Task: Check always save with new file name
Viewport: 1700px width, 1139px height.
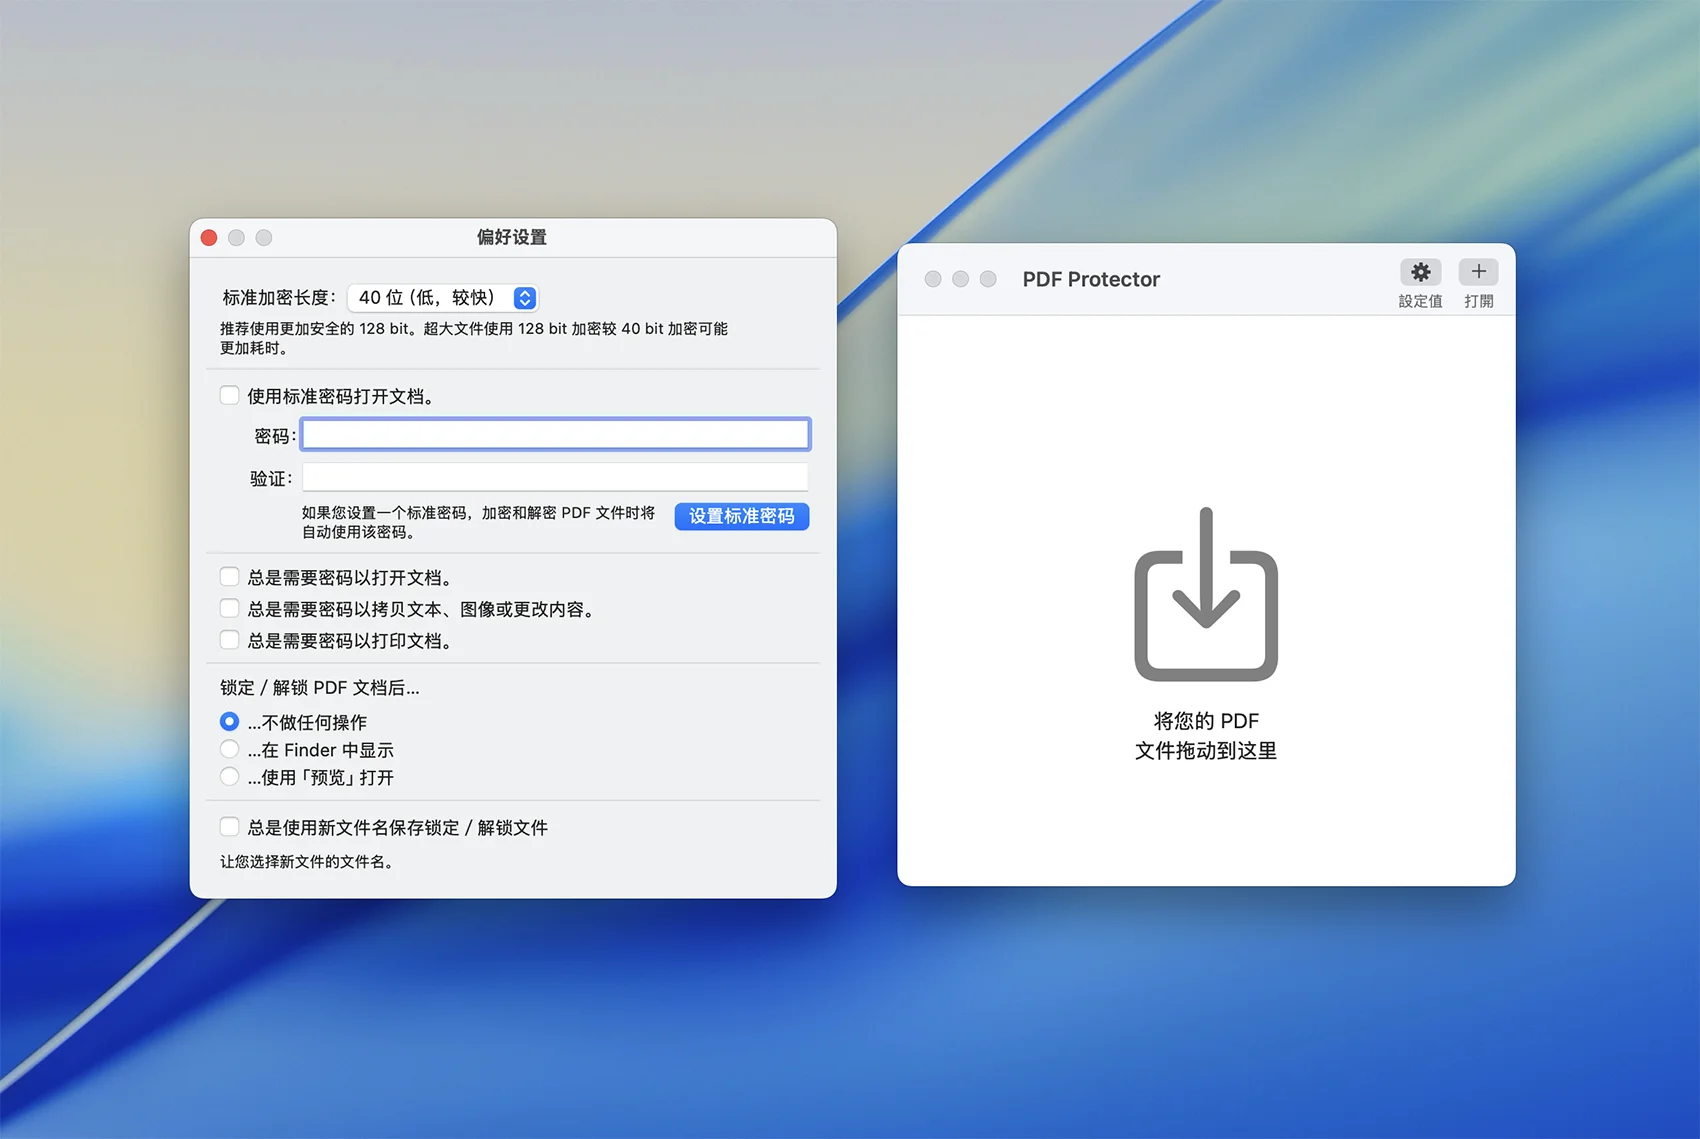Action: pos(230,827)
